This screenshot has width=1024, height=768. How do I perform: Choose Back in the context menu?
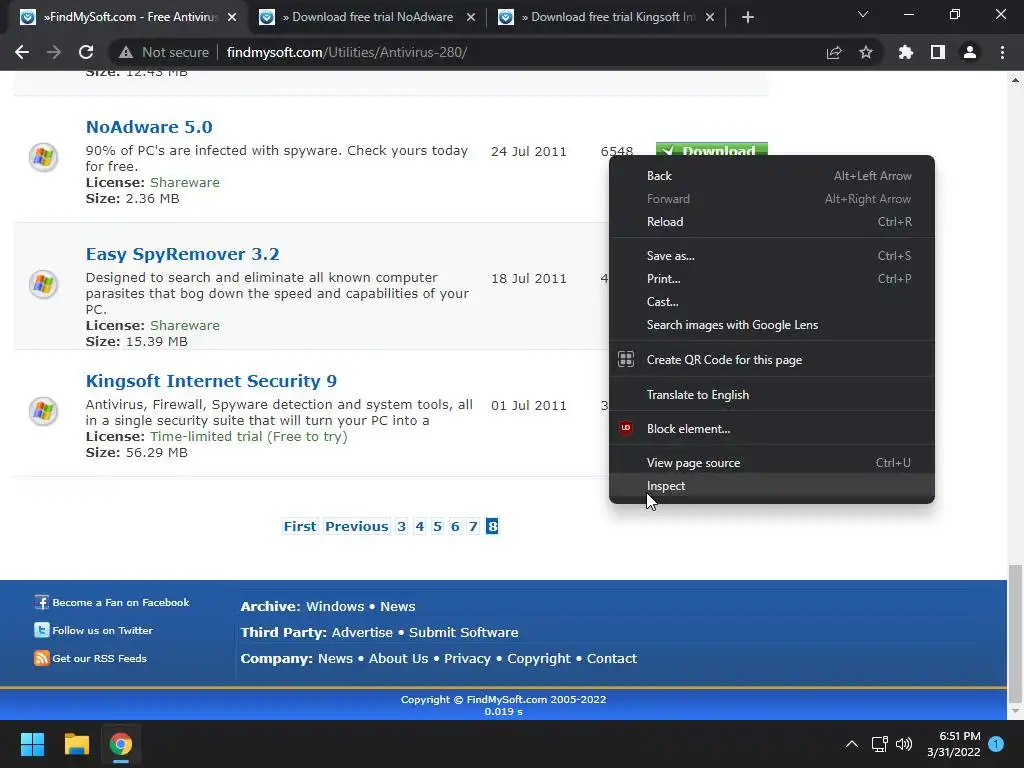click(771, 176)
